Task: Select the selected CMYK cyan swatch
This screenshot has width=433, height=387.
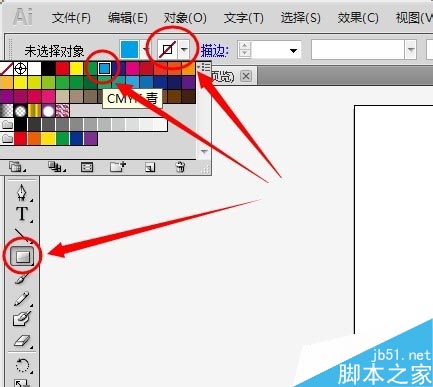Action: (x=104, y=68)
